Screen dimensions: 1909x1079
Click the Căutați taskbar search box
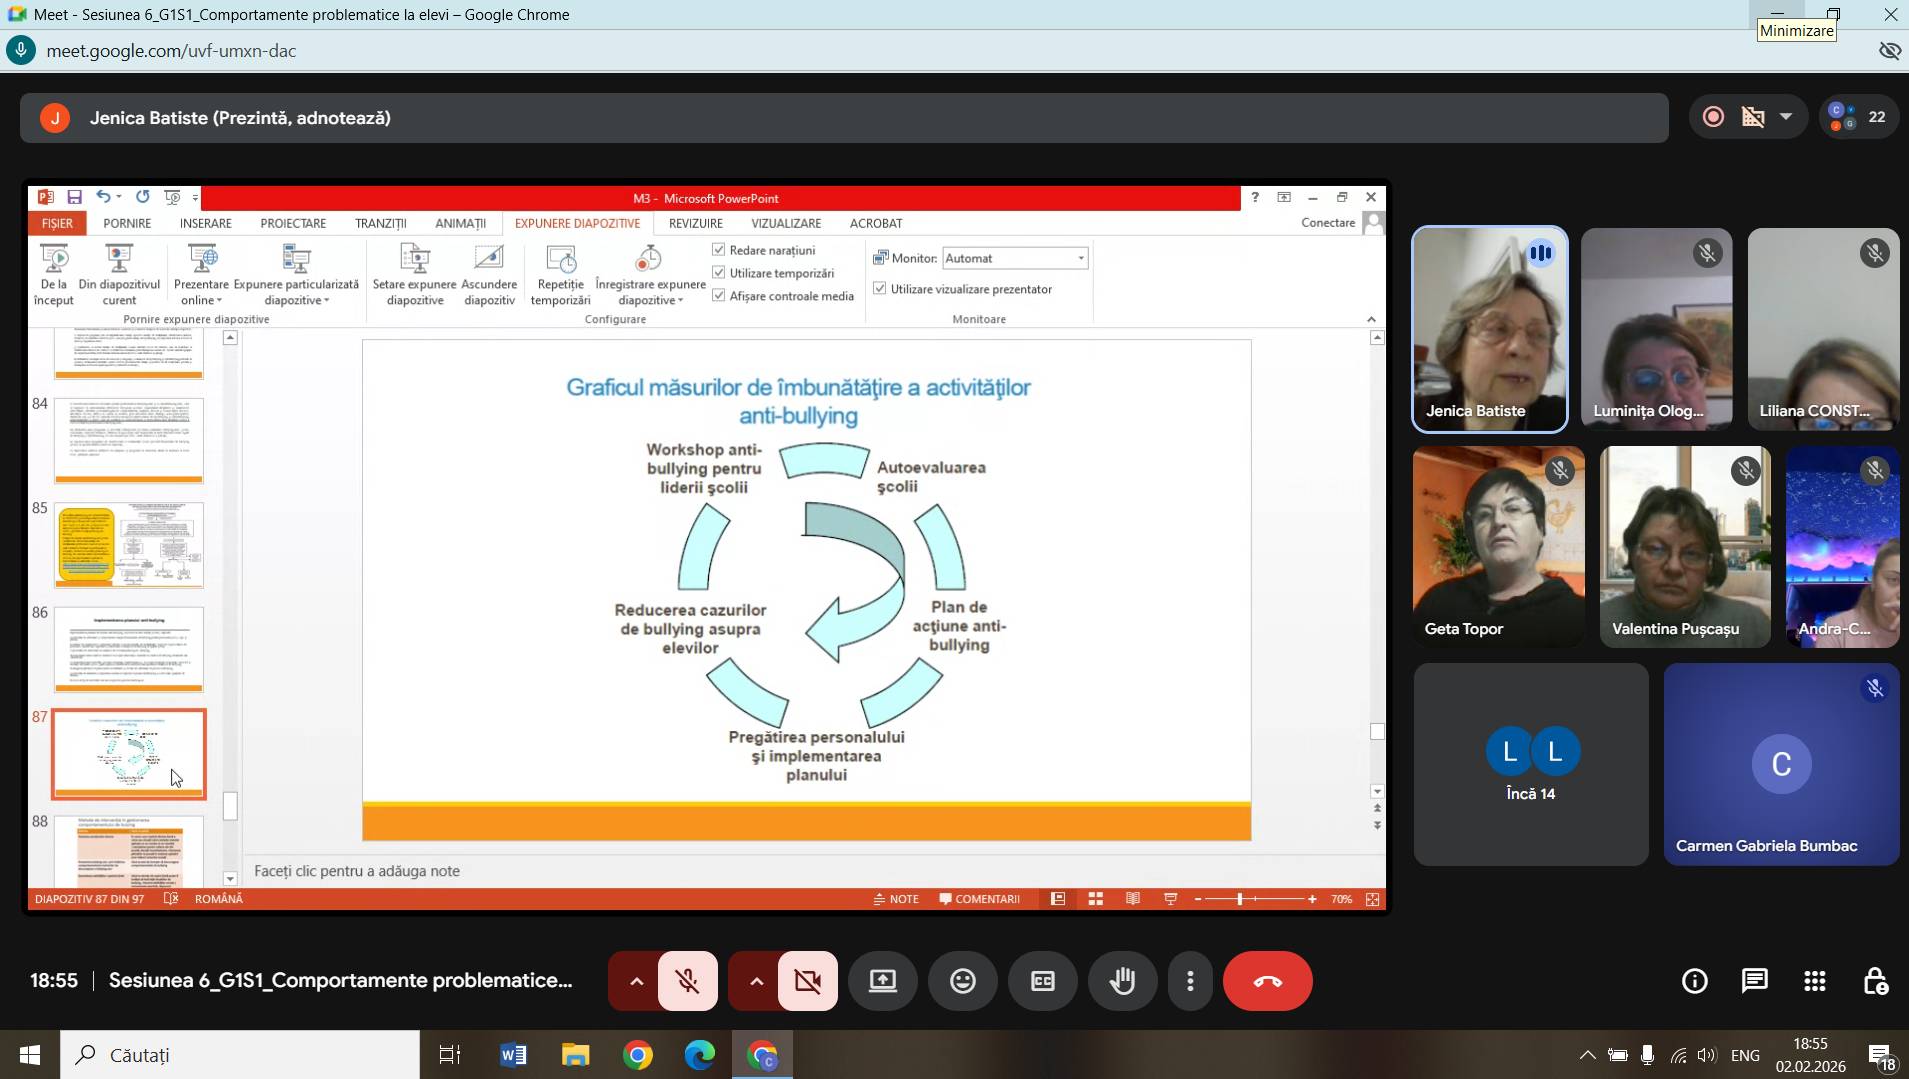[x=240, y=1055]
